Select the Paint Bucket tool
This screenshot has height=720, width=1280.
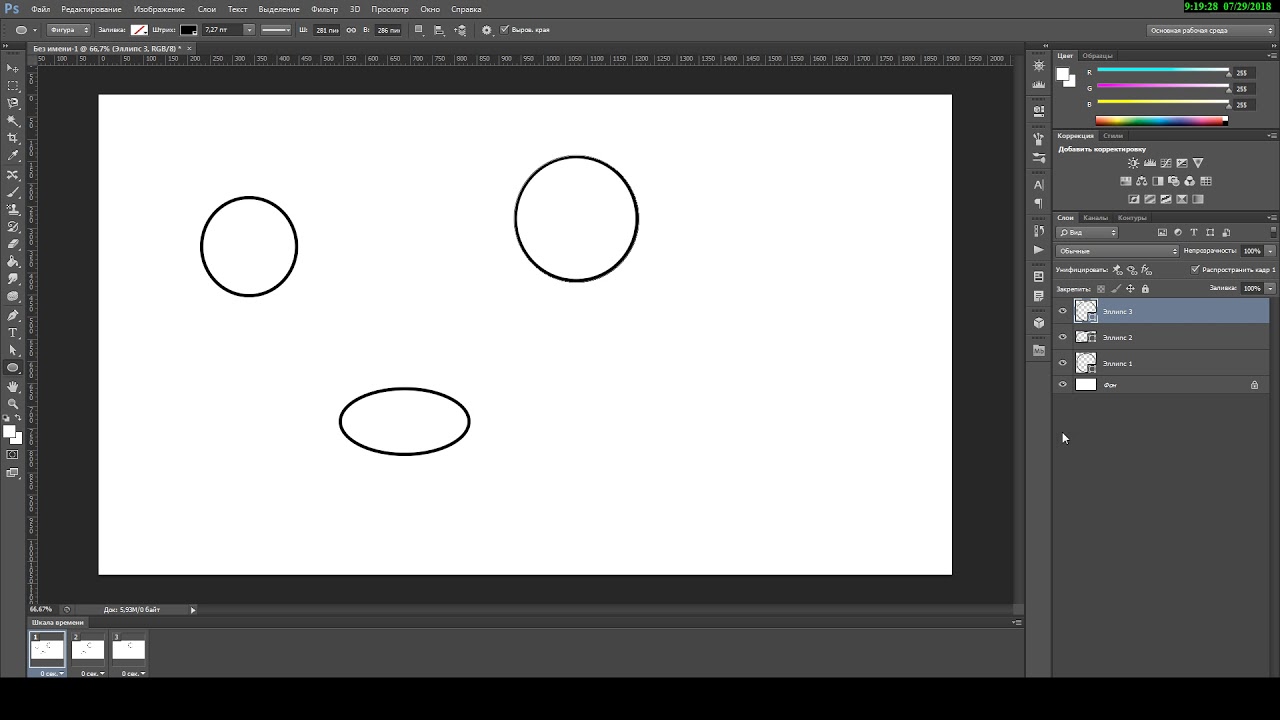coord(13,262)
